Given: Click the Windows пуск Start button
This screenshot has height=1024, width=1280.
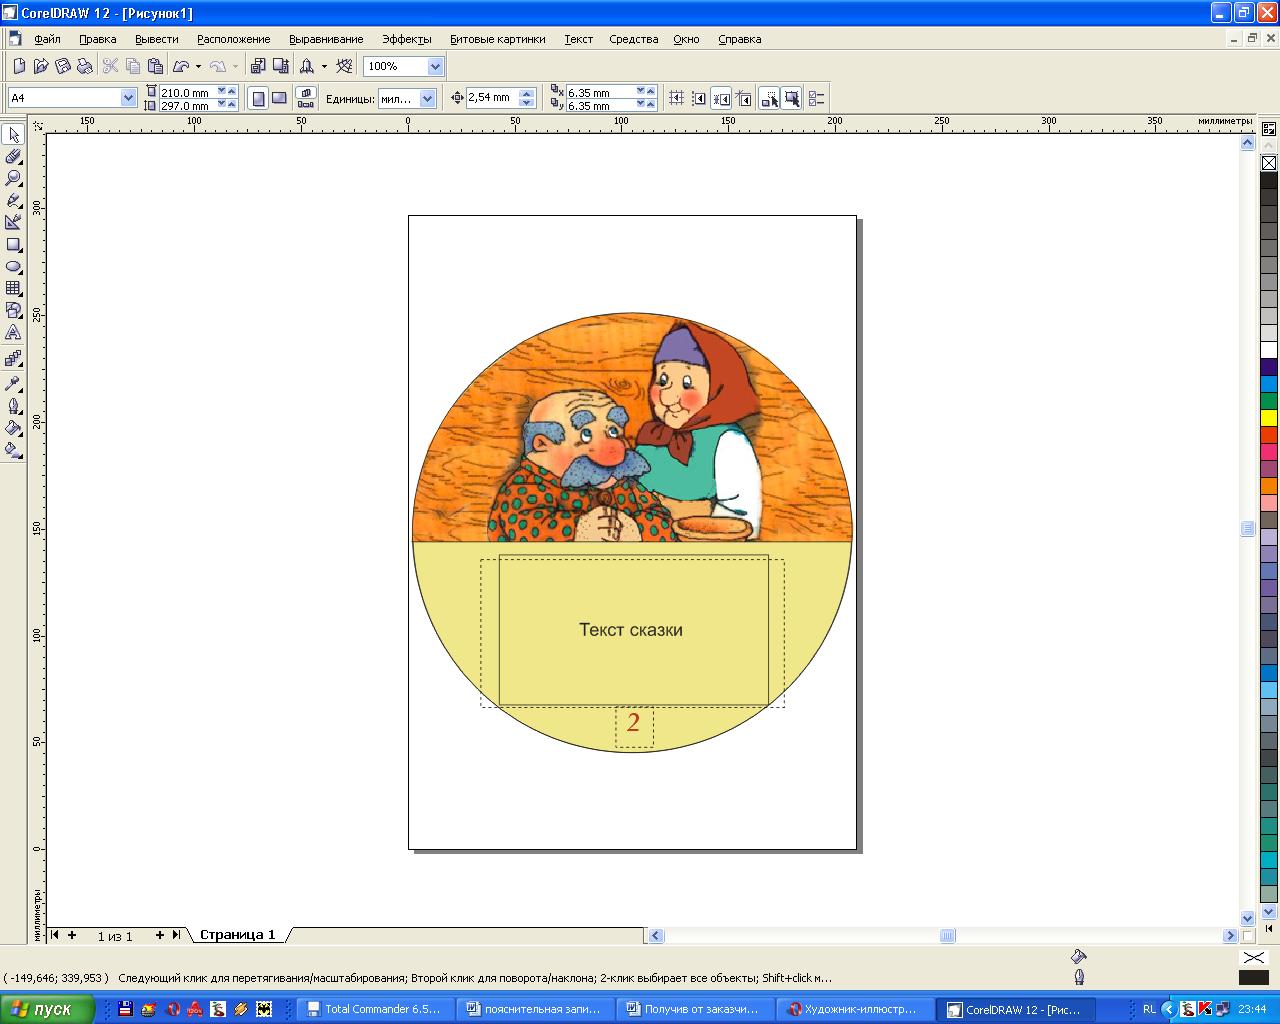Looking at the screenshot, I should click(47, 1009).
